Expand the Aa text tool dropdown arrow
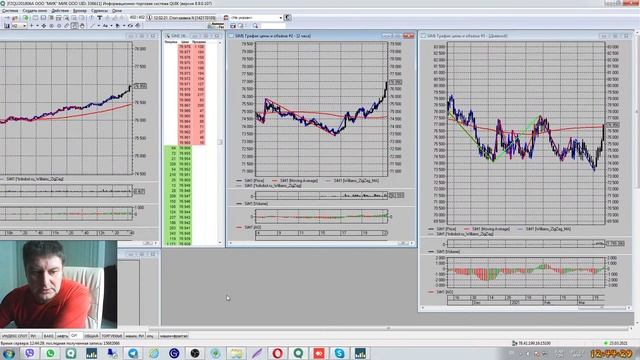This screenshot has height=360, width=640. click(x=111, y=26)
